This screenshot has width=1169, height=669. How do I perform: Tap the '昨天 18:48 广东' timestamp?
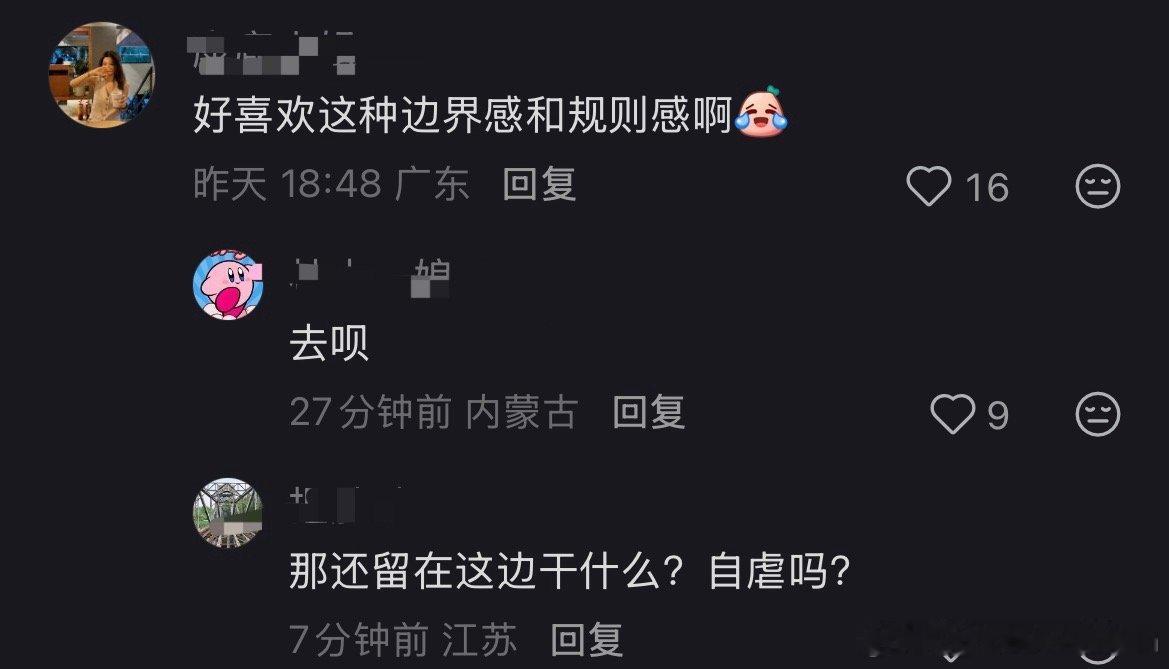click(331, 184)
